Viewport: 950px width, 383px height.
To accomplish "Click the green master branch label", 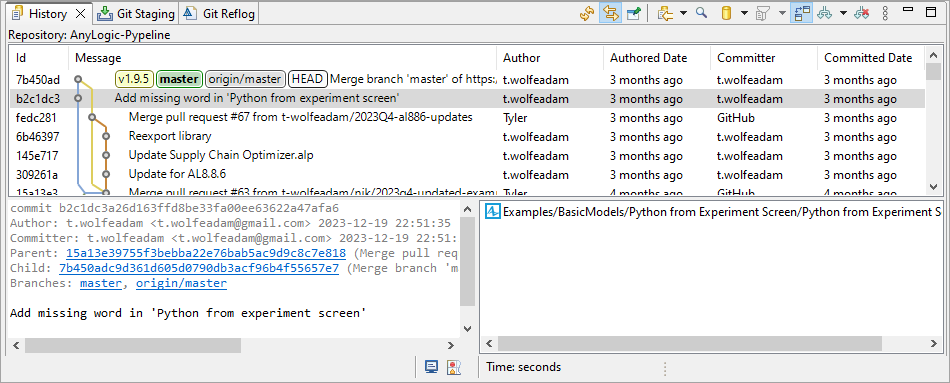I will pyautogui.click(x=179, y=79).
